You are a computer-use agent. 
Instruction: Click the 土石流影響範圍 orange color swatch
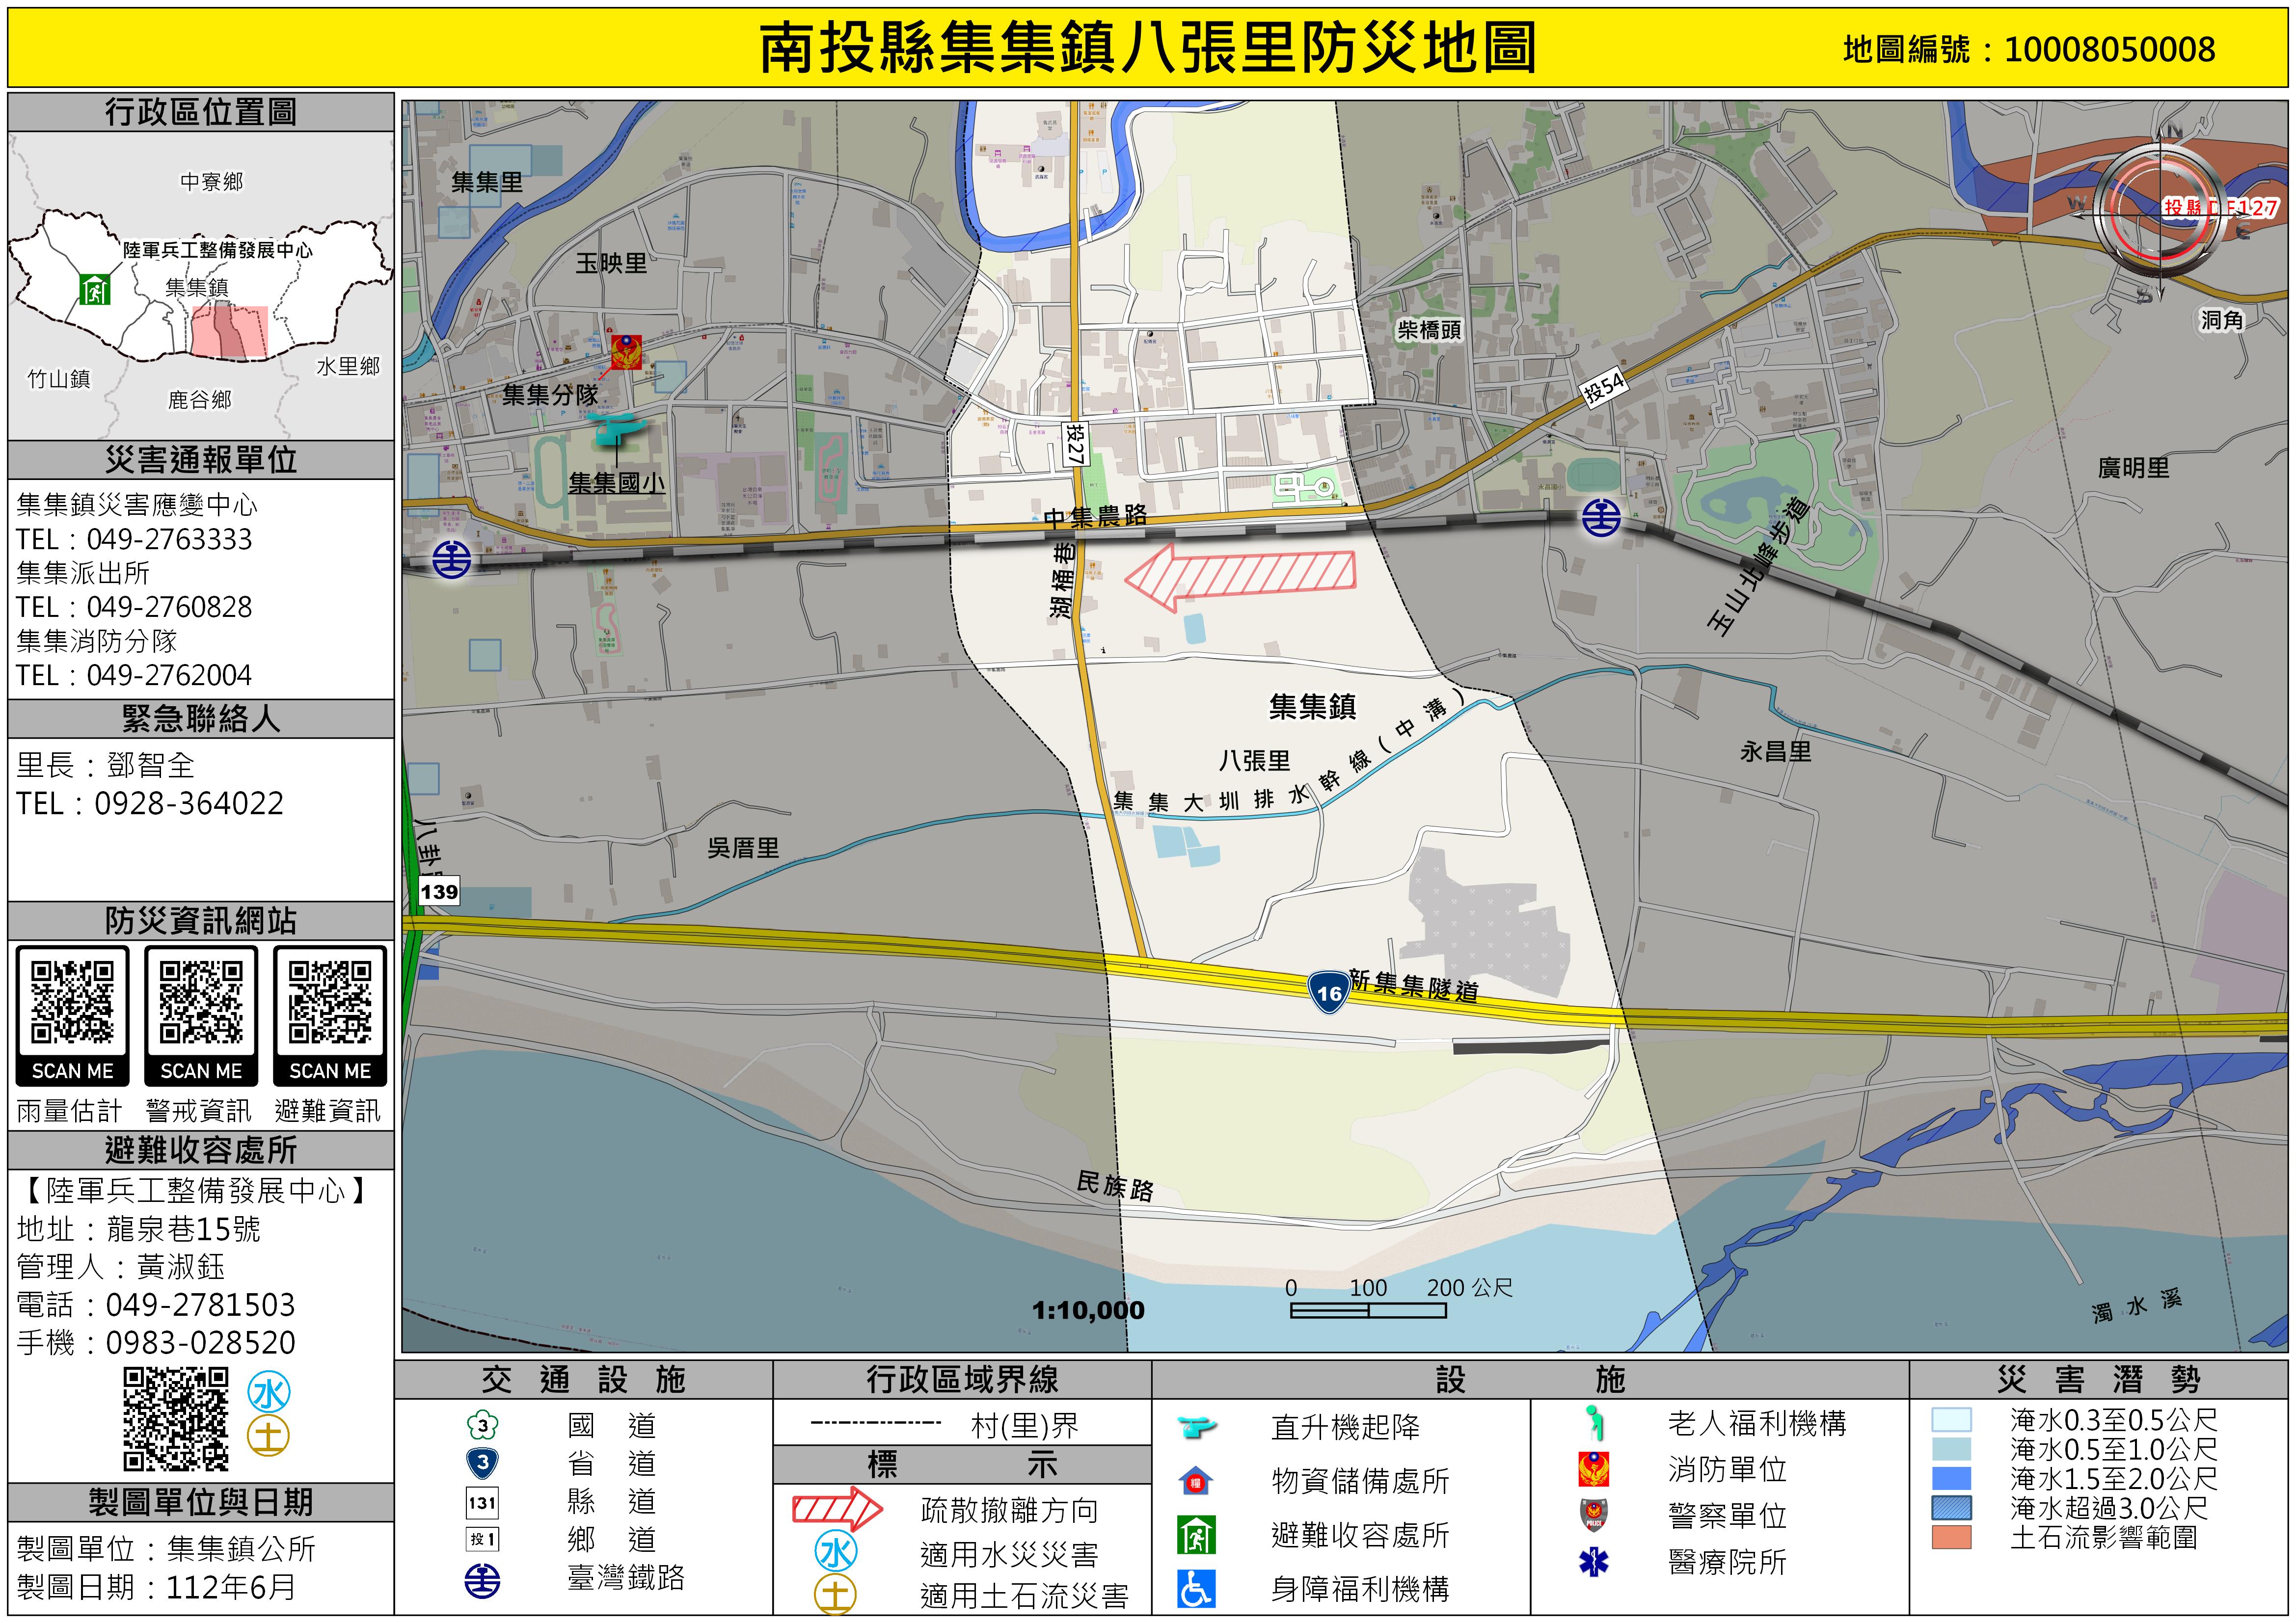click(x=1951, y=1537)
